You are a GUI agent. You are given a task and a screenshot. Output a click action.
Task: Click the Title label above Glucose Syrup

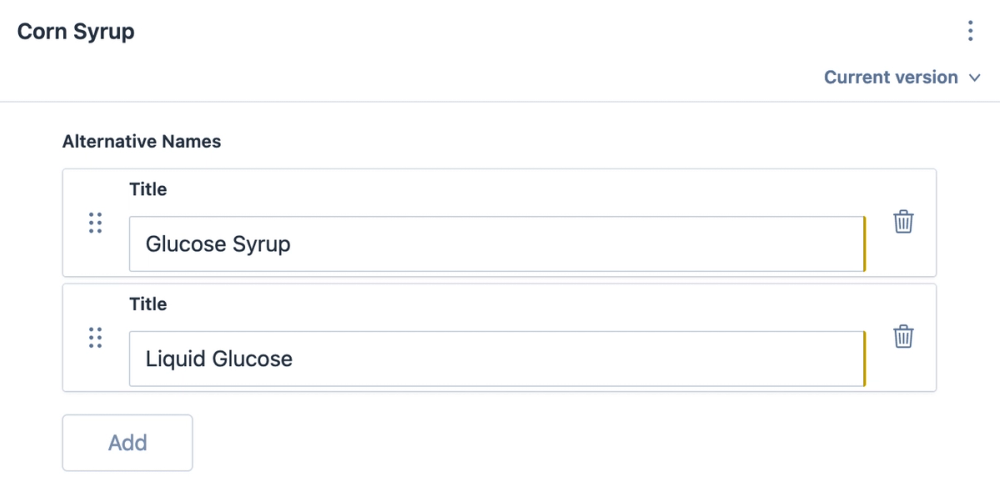pos(148,189)
